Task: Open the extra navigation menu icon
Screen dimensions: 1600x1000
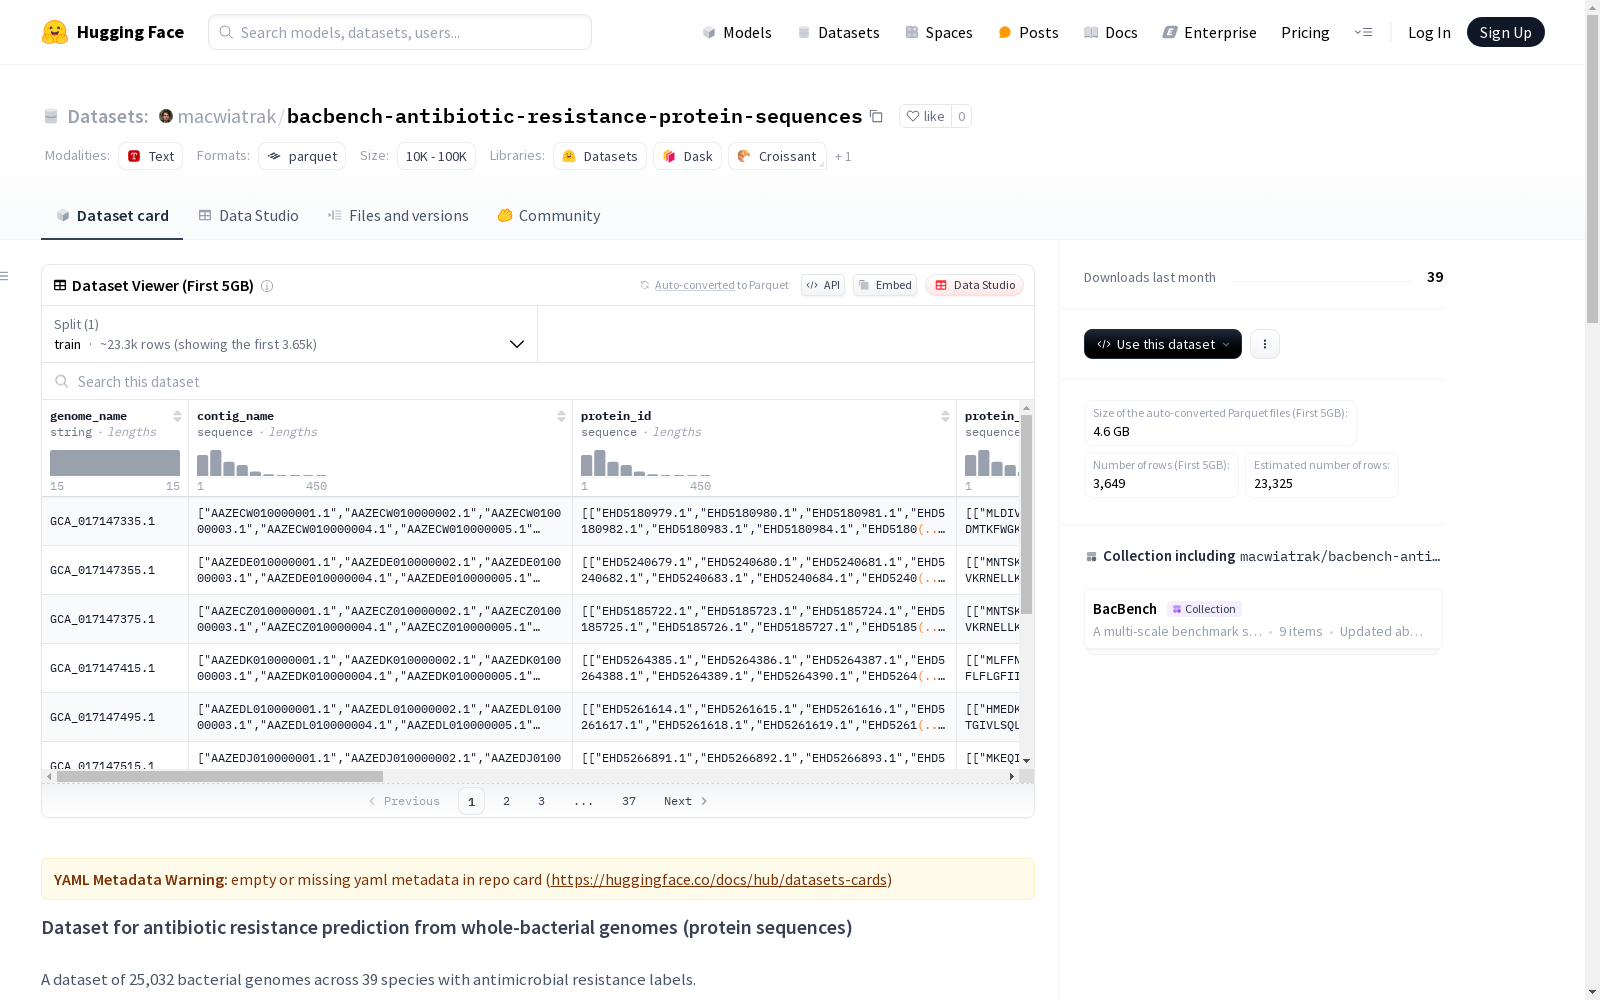Action: [1363, 32]
